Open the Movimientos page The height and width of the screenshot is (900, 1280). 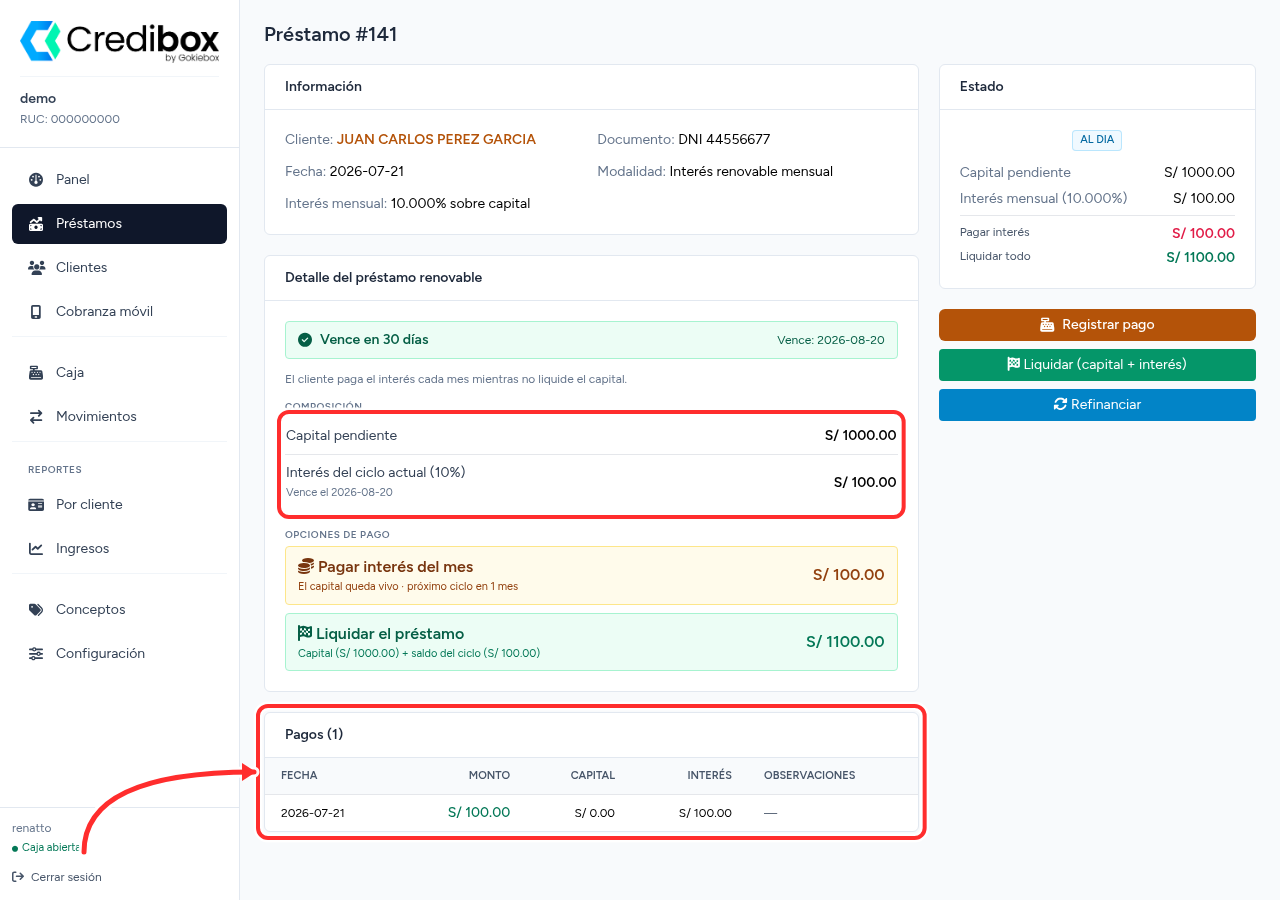pos(119,417)
